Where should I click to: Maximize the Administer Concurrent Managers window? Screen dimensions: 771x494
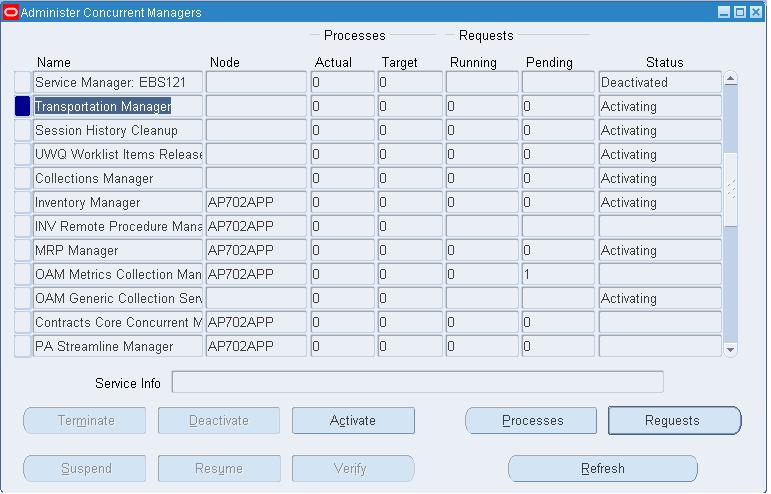[x=741, y=12]
